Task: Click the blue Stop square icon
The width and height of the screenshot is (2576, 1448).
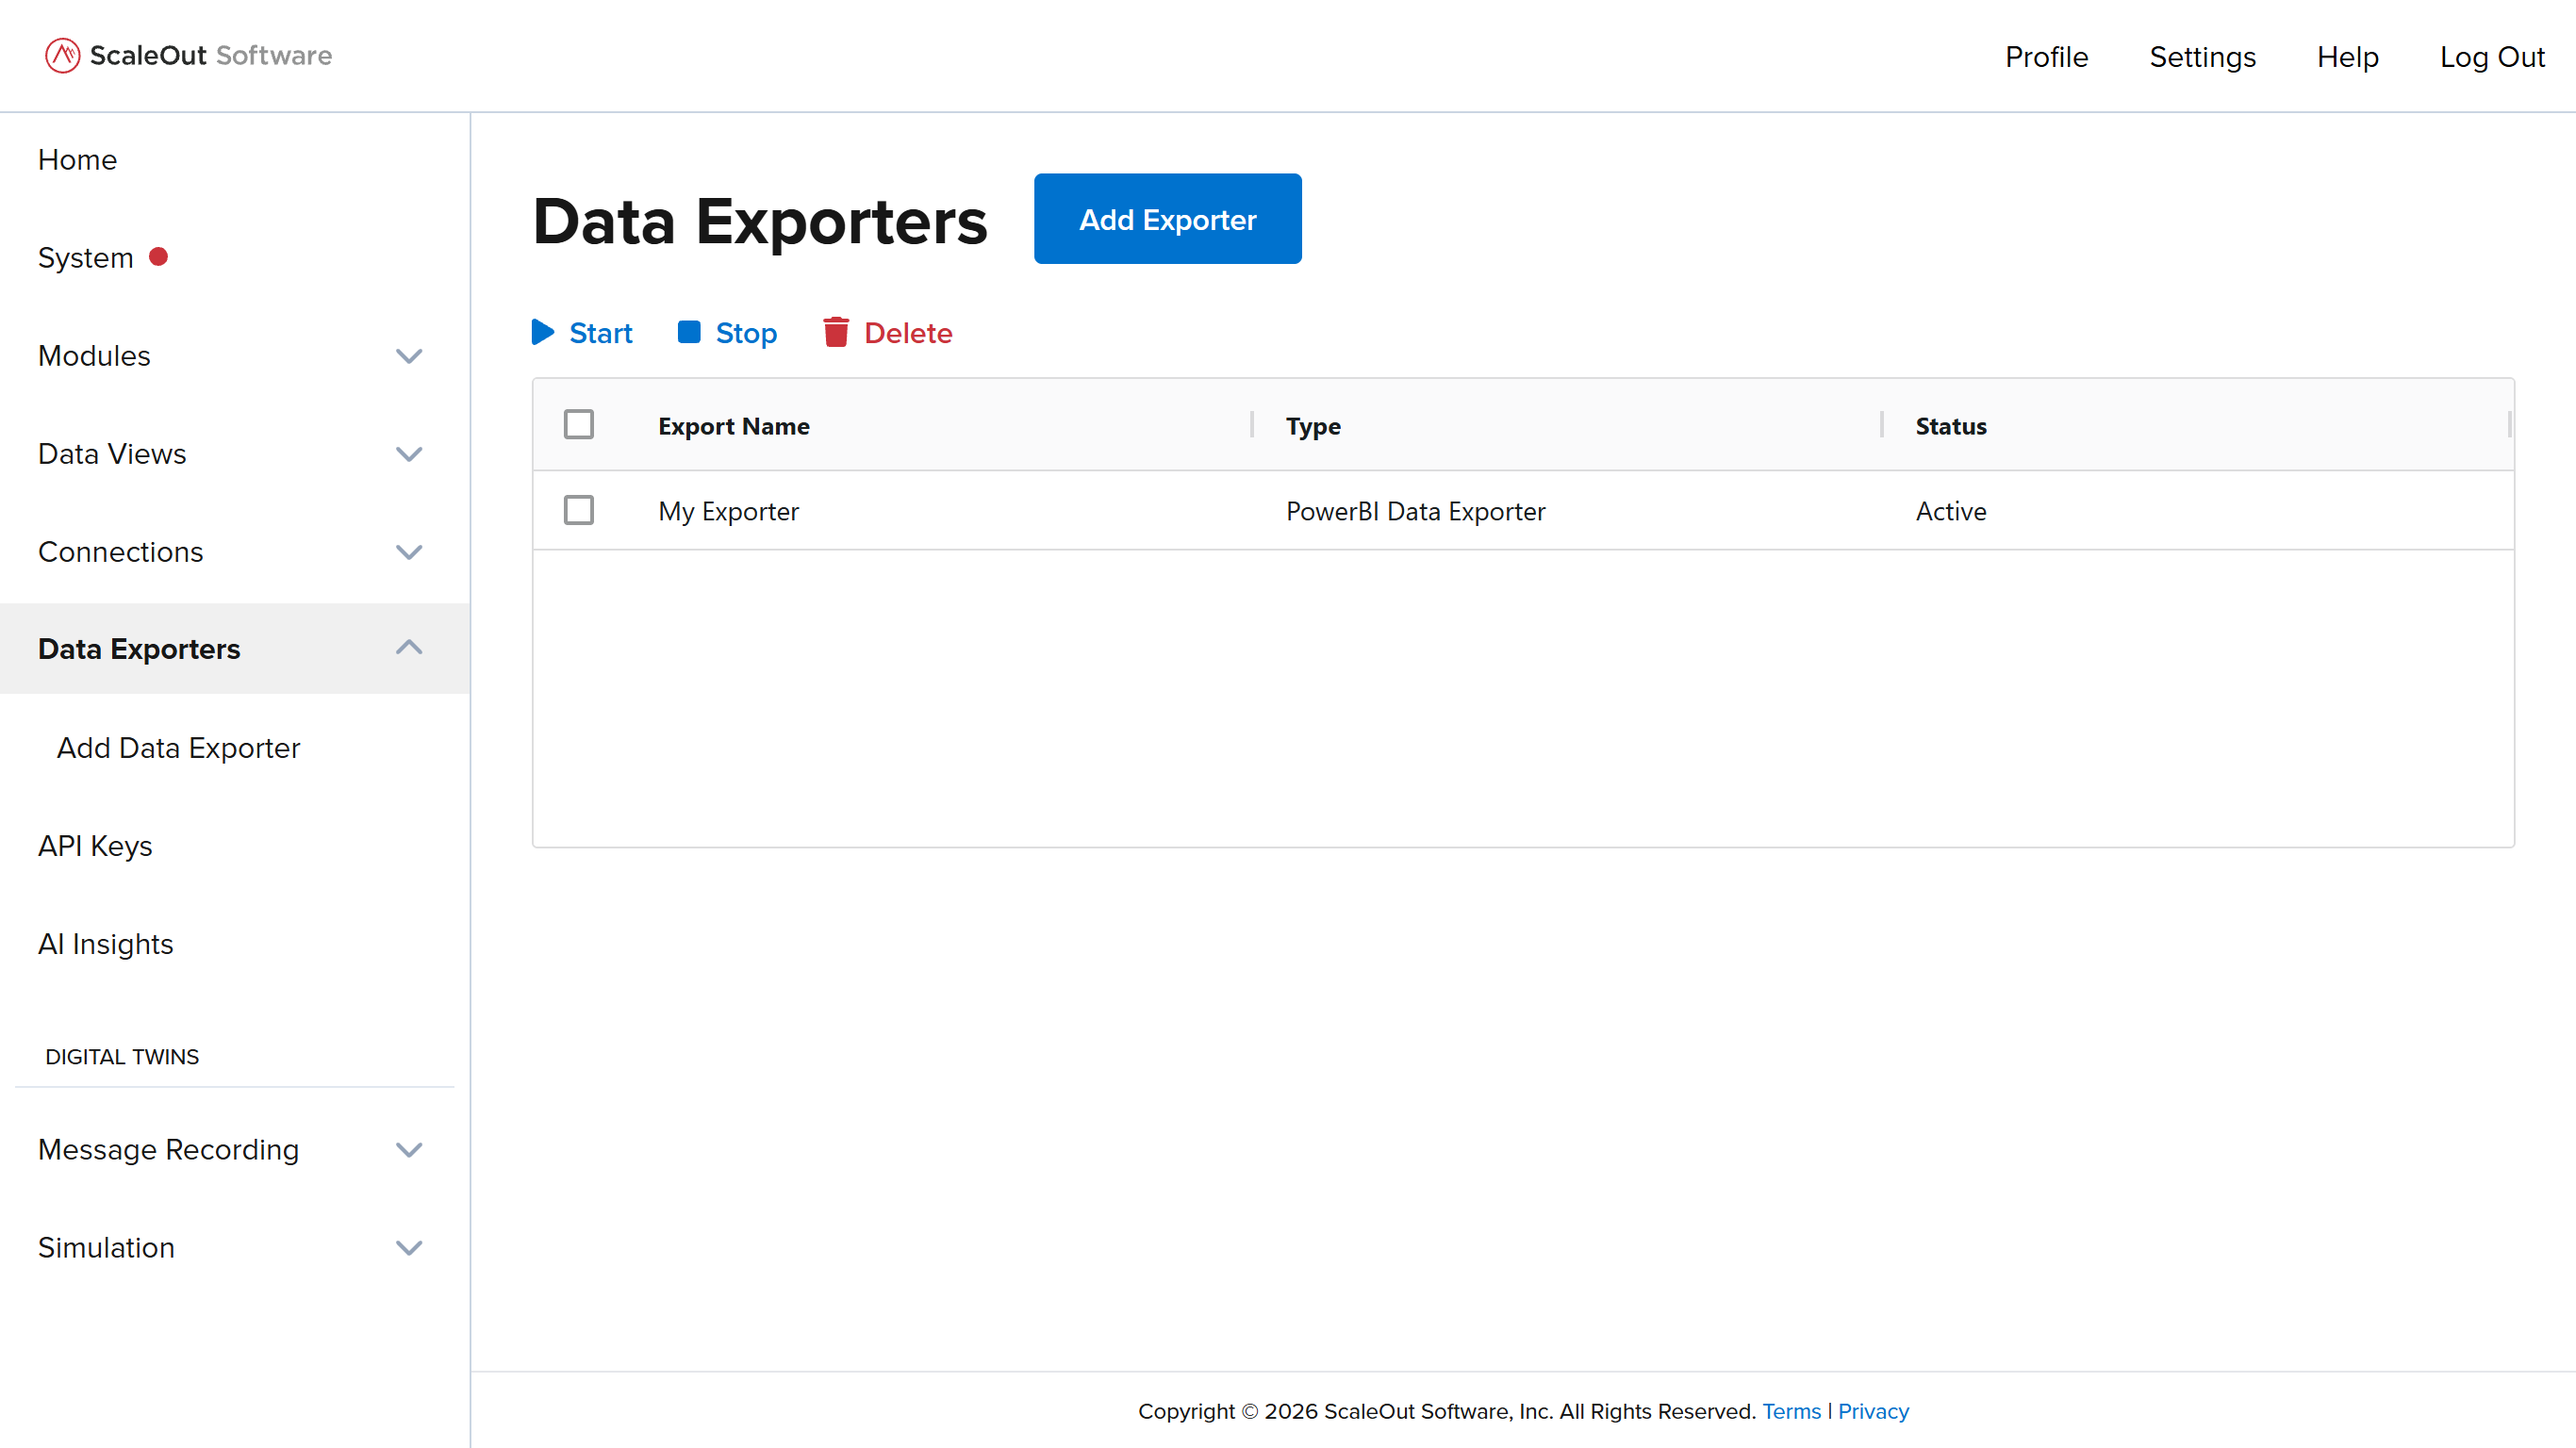Action: tap(689, 332)
